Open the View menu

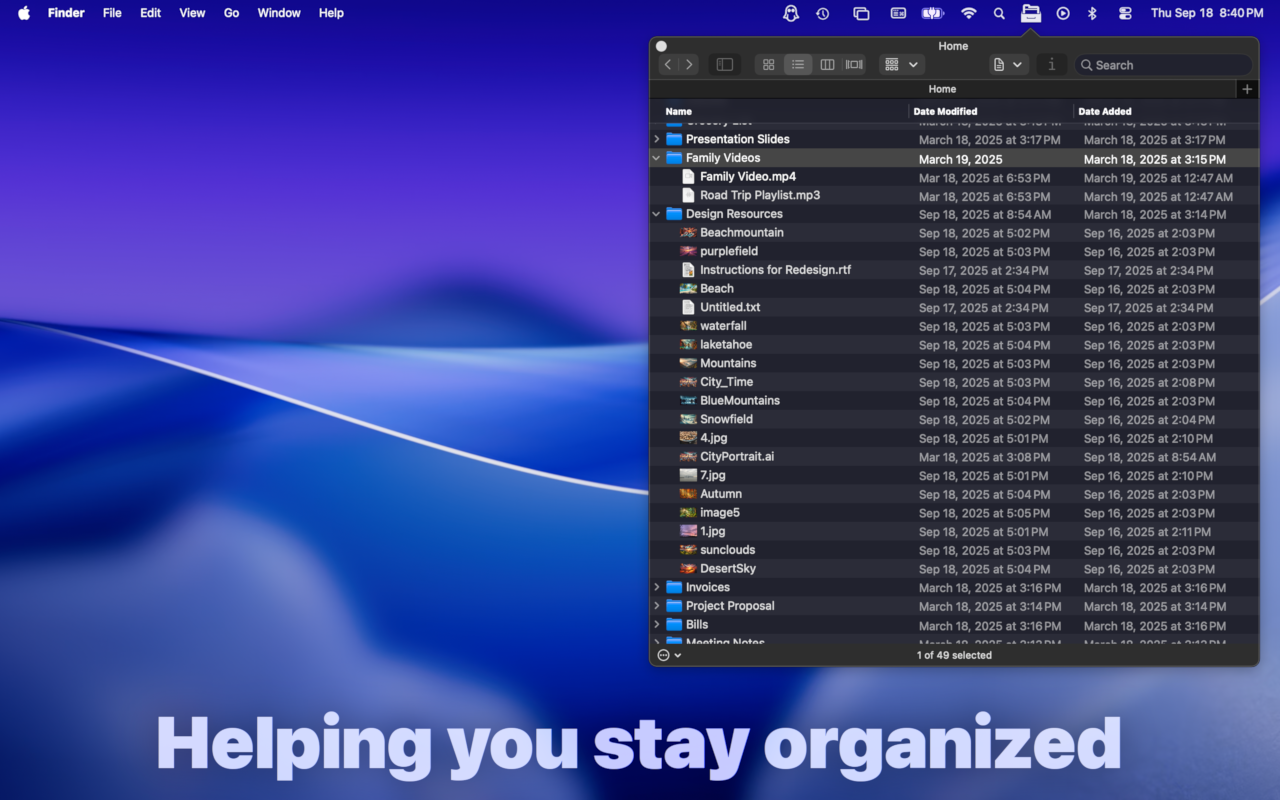click(191, 13)
